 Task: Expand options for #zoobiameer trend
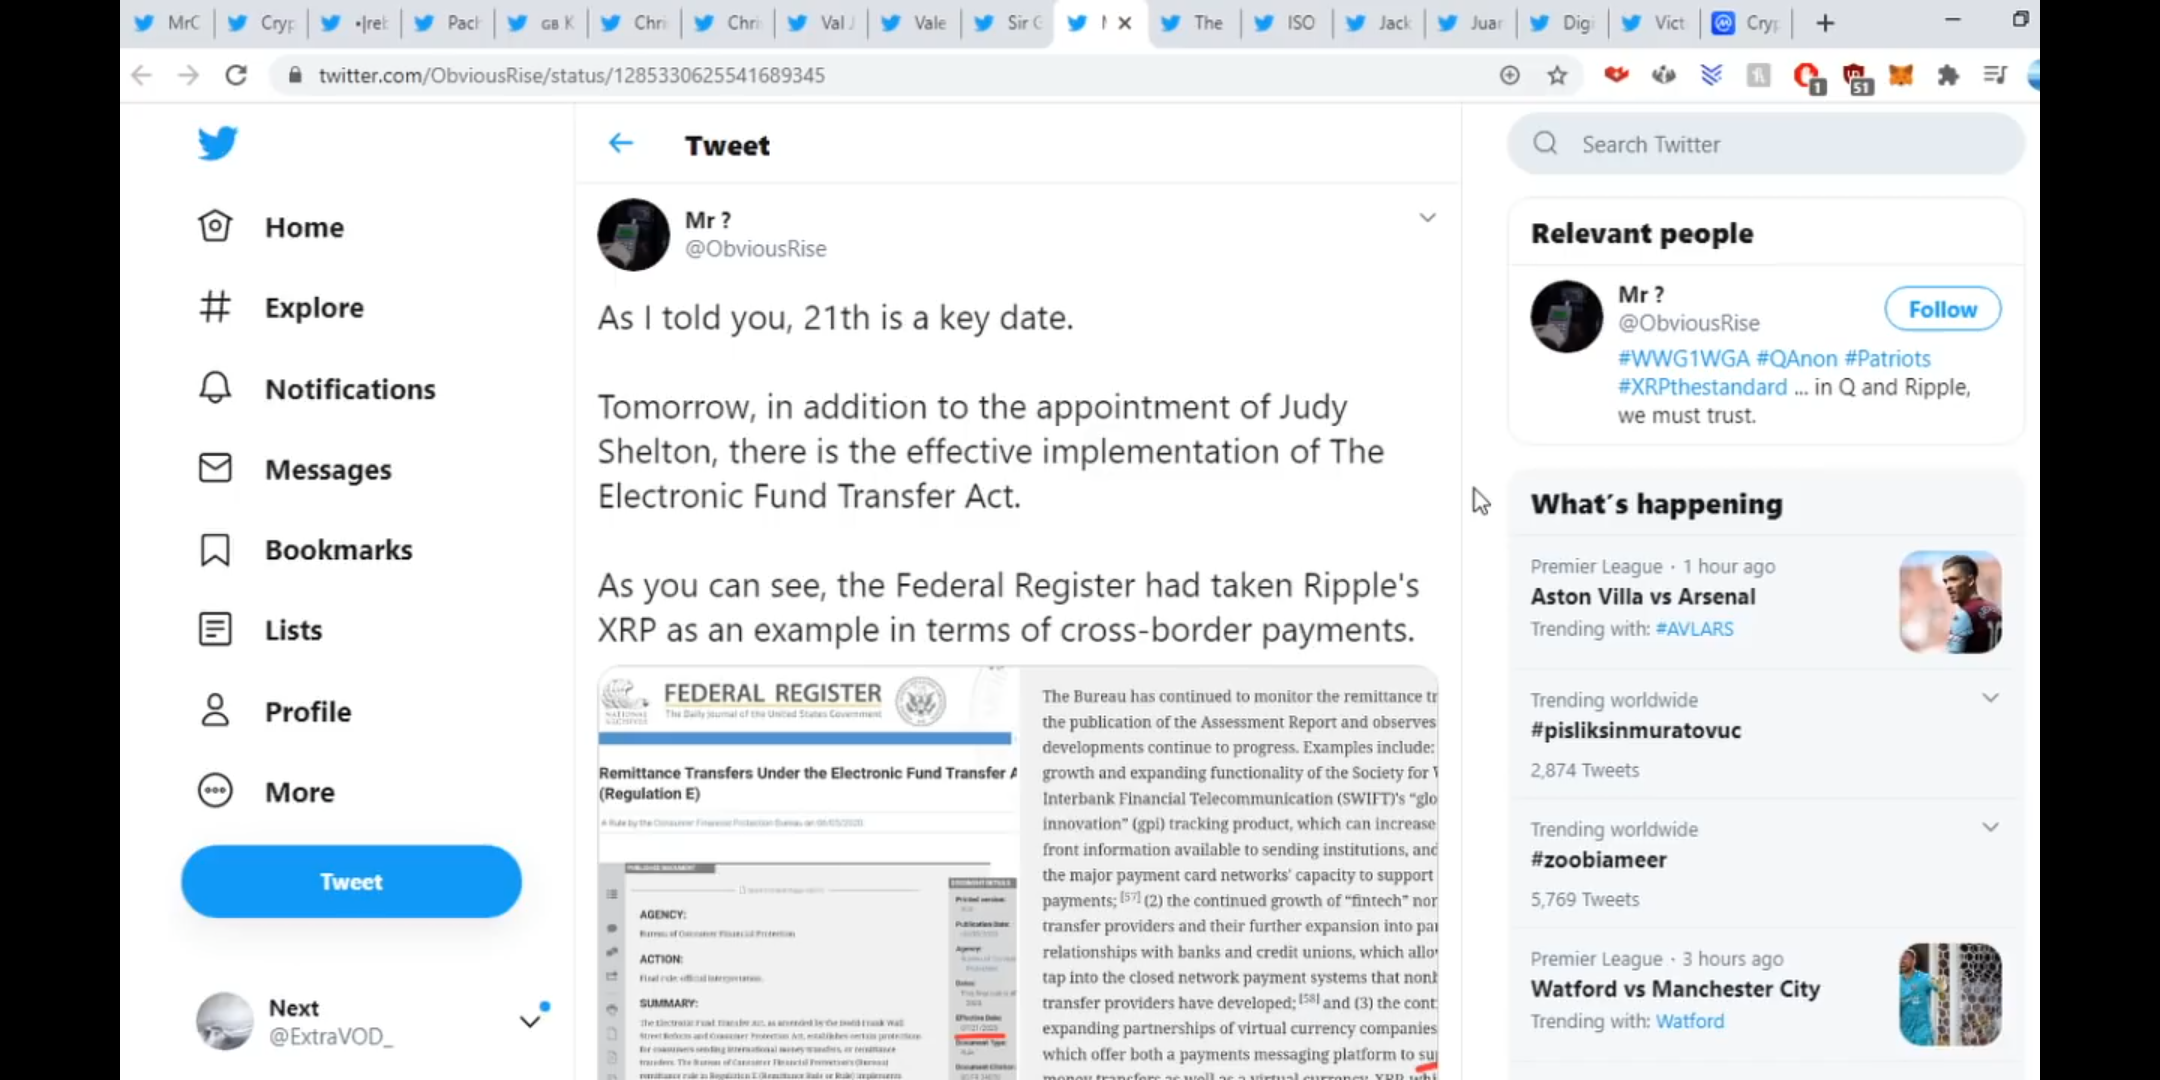tap(1990, 827)
